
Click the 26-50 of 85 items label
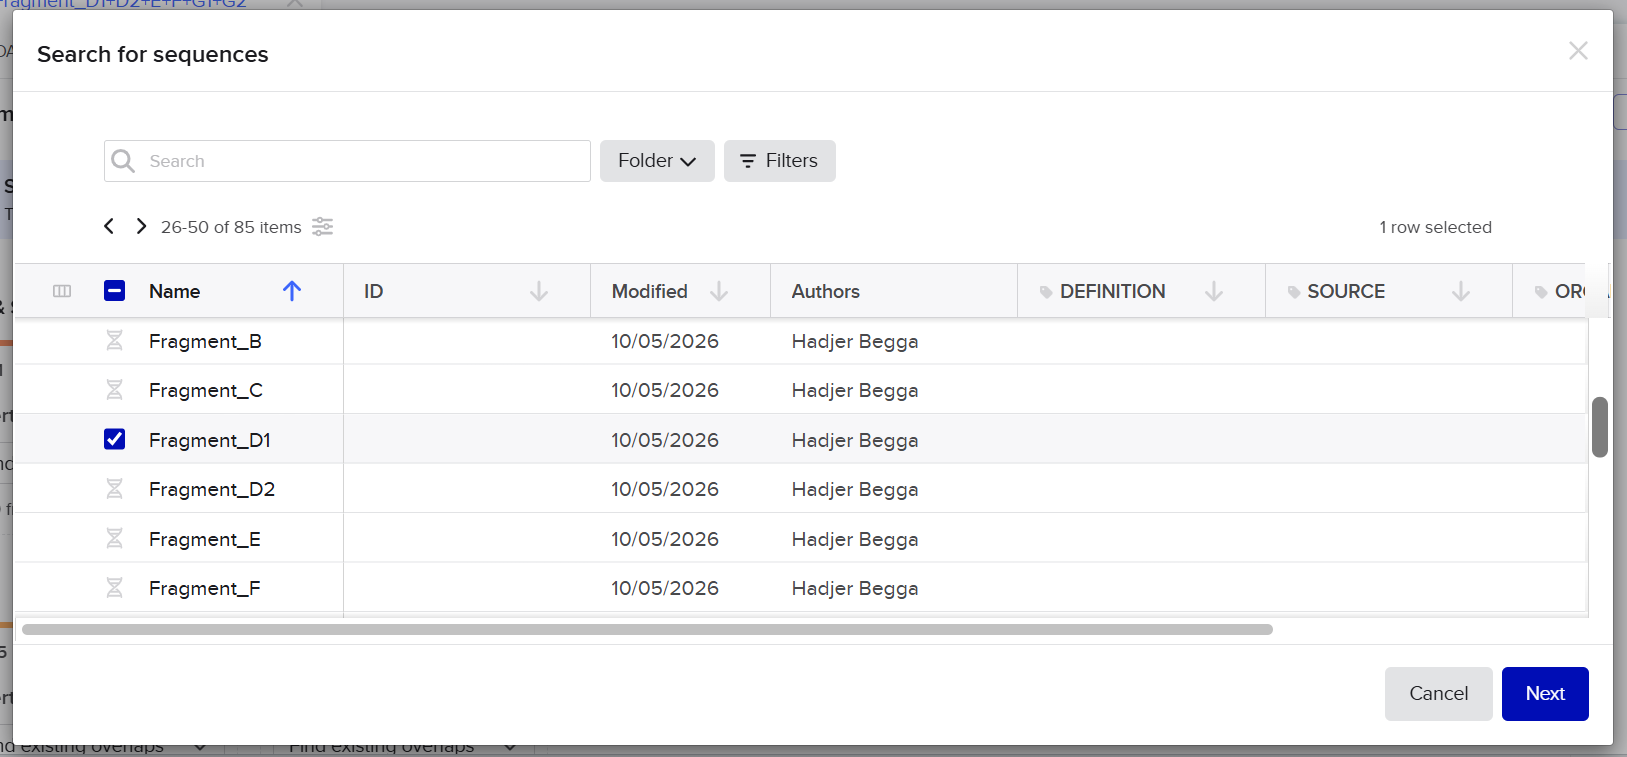[231, 227]
